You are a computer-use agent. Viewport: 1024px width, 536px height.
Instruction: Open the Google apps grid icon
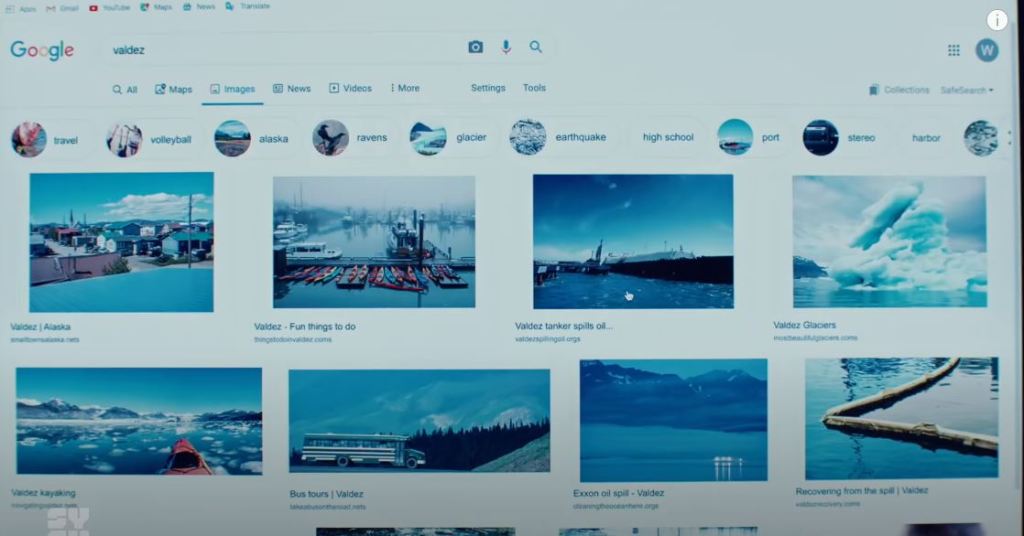point(953,50)
